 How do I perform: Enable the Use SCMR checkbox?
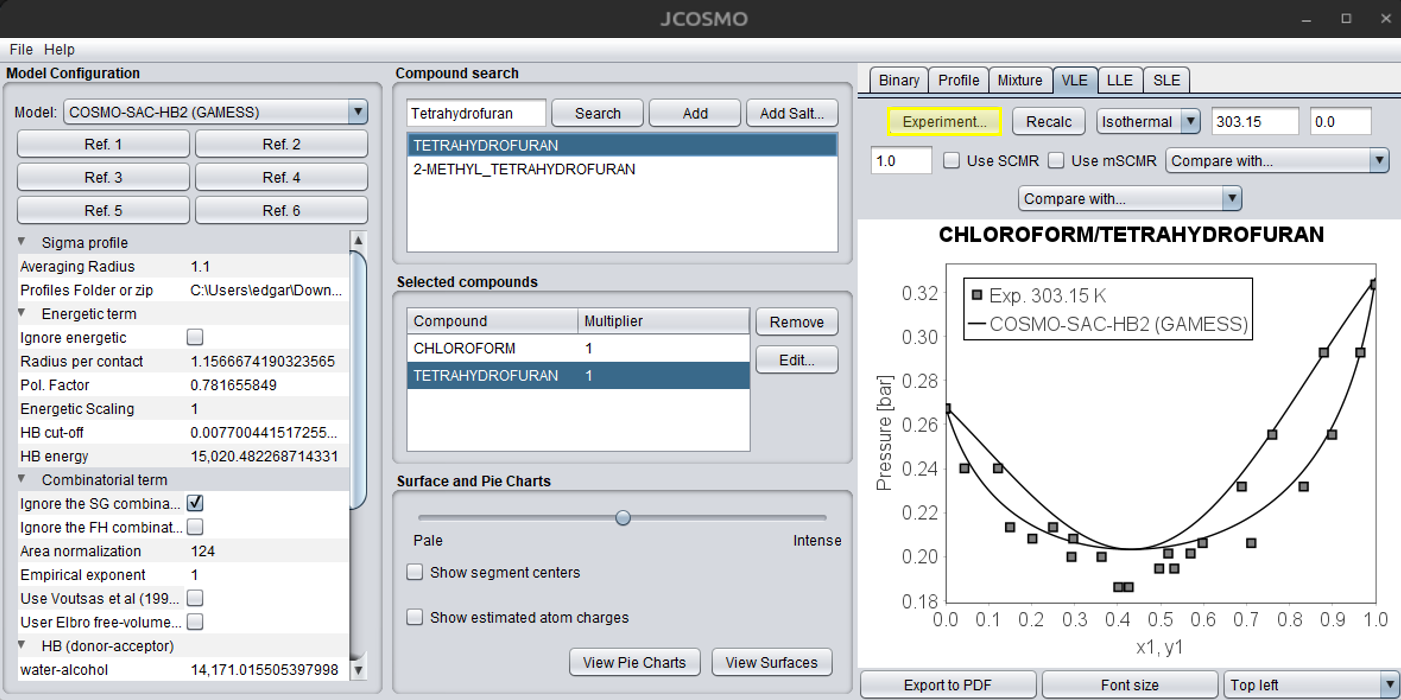click(951, 160)
